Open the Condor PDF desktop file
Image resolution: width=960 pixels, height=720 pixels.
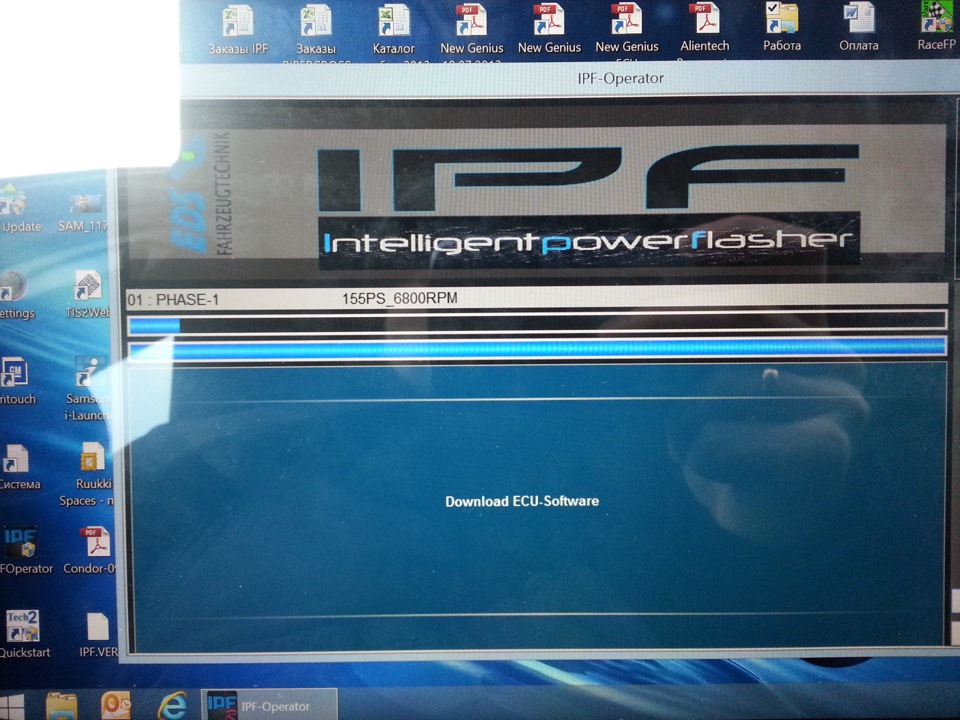(90, 550)
